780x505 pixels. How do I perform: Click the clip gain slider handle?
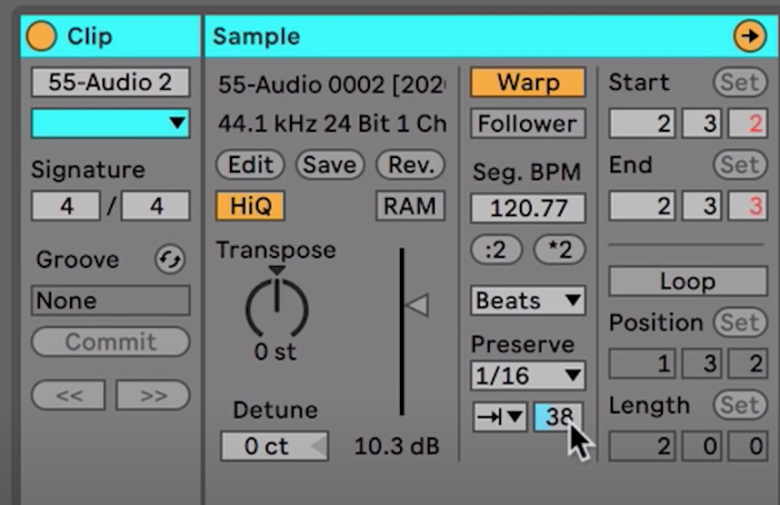pos(417,305)
